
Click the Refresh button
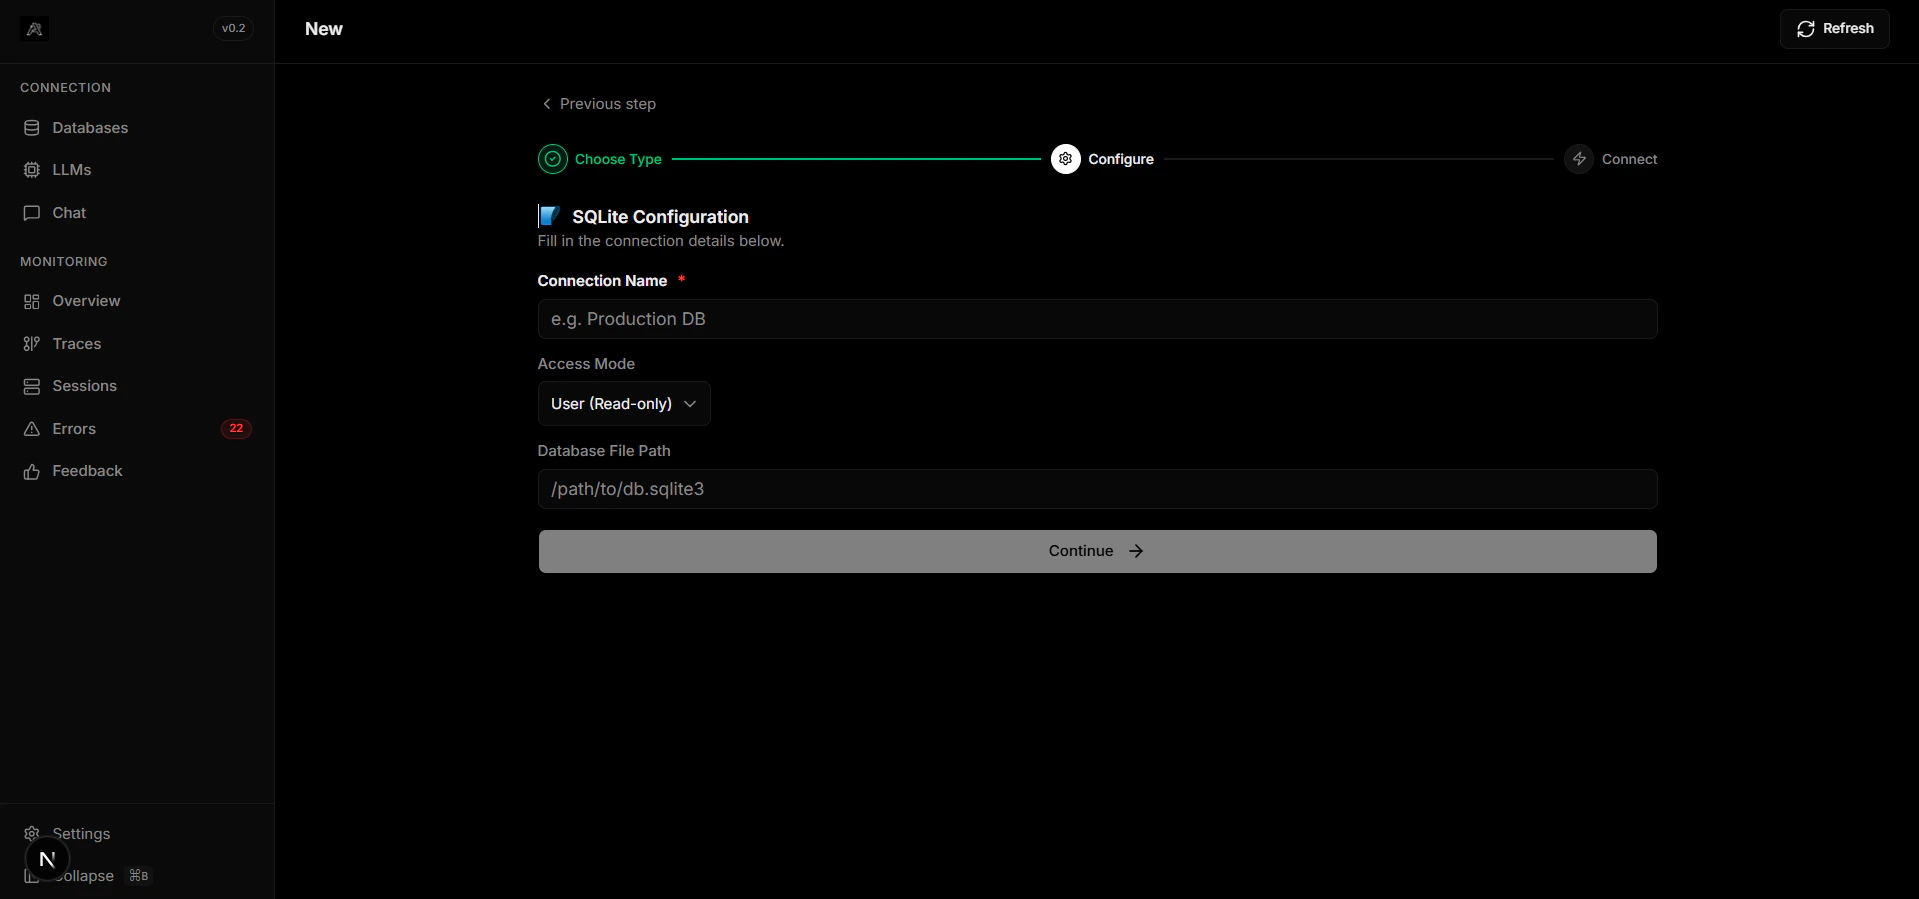(x=1834, y=29)
